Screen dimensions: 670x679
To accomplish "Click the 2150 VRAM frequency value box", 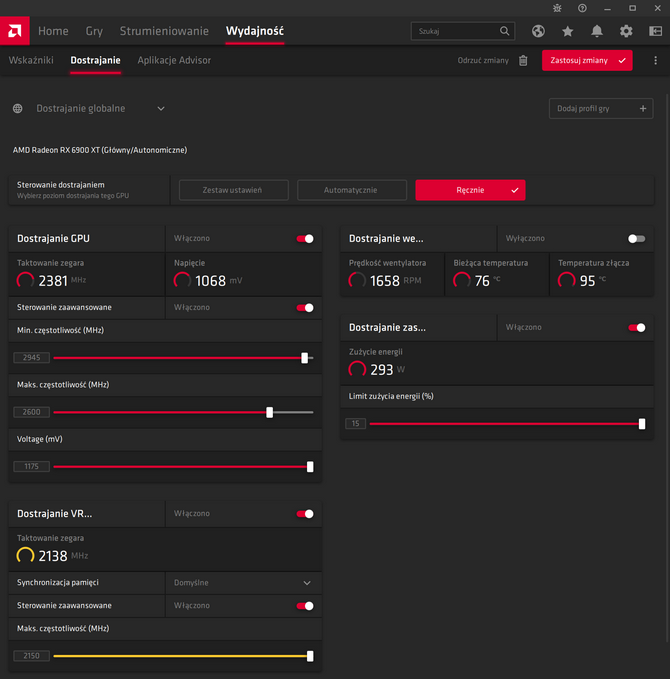I will pyautogui.click(x=31, y=656).
